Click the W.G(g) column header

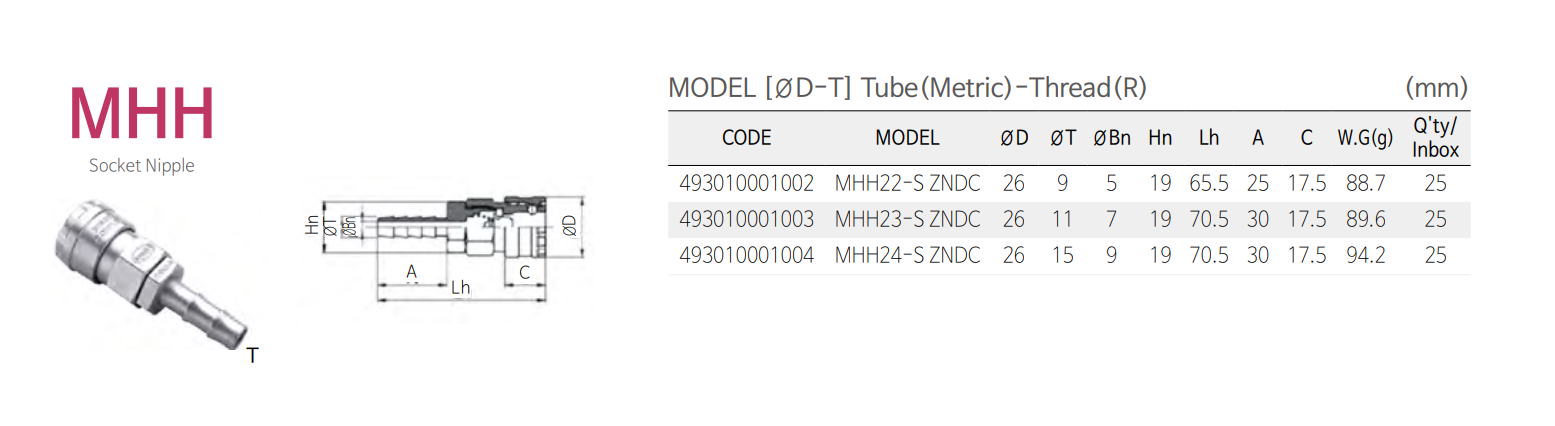point(1365,138)
